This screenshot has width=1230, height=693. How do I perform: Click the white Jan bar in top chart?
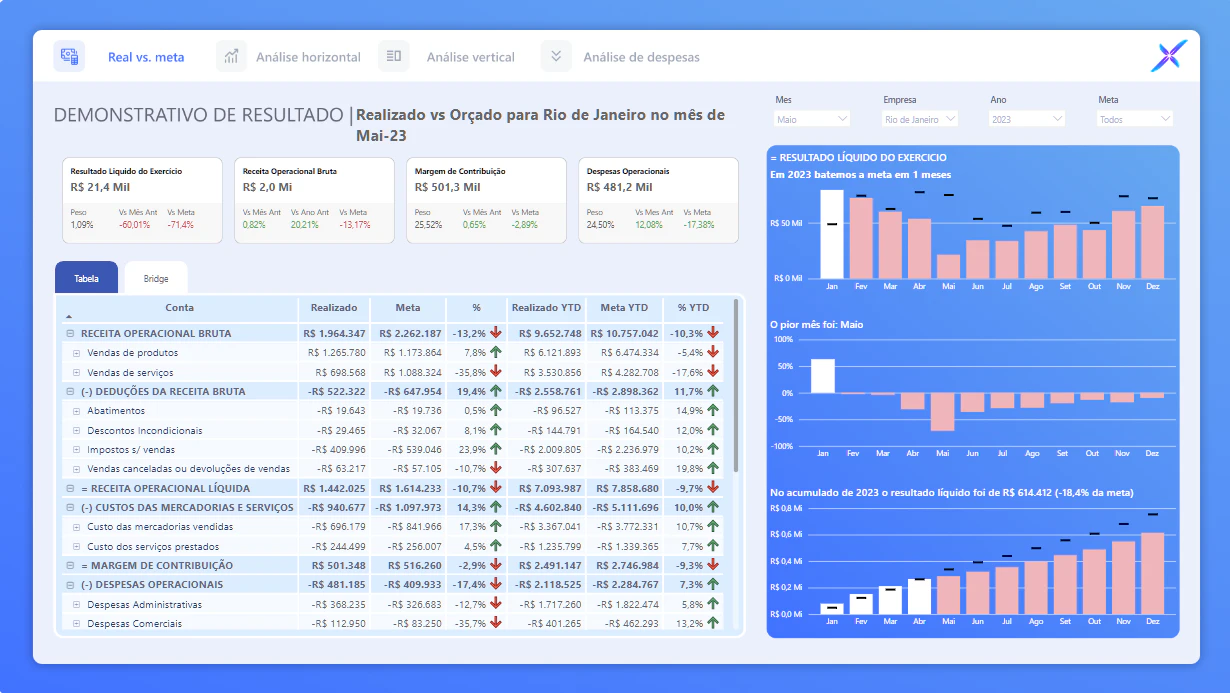(x=832, y=234)
